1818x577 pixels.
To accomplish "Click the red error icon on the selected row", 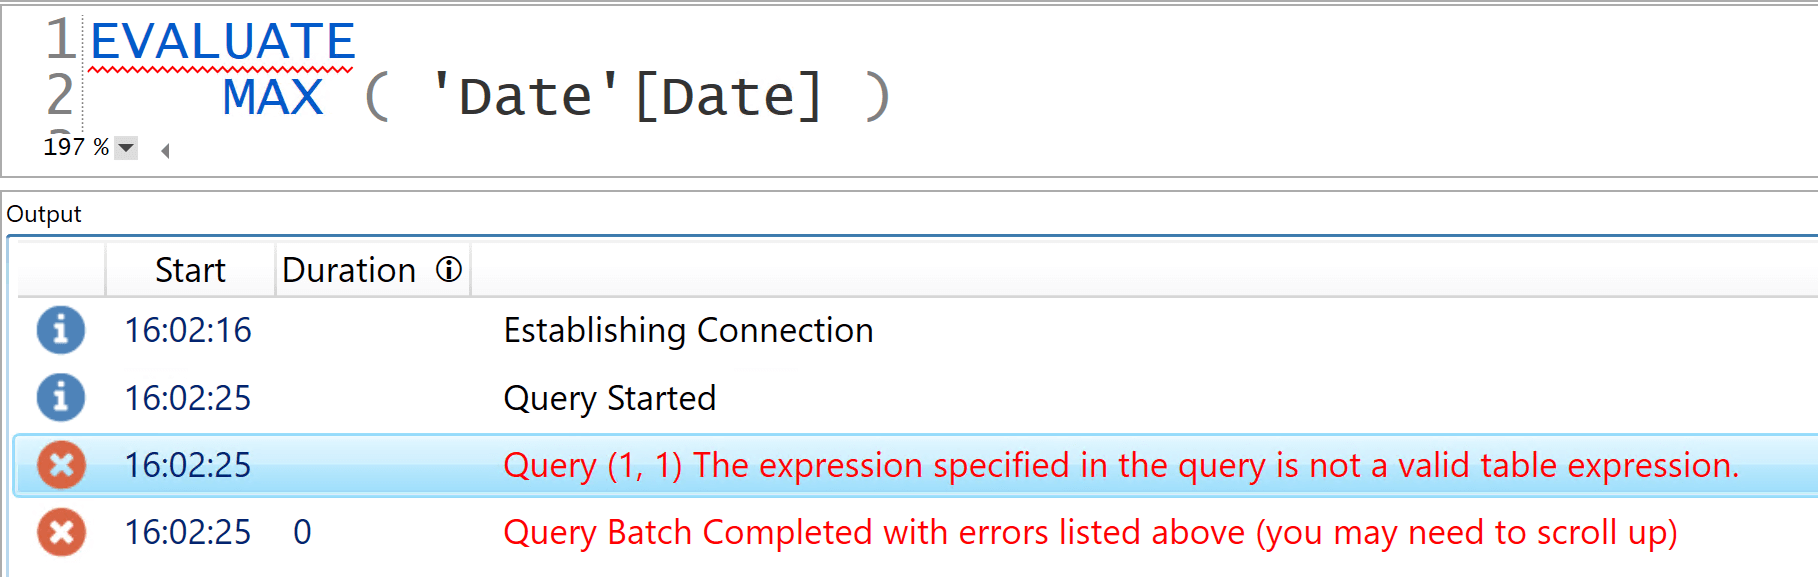I will [x=61, y=465].
